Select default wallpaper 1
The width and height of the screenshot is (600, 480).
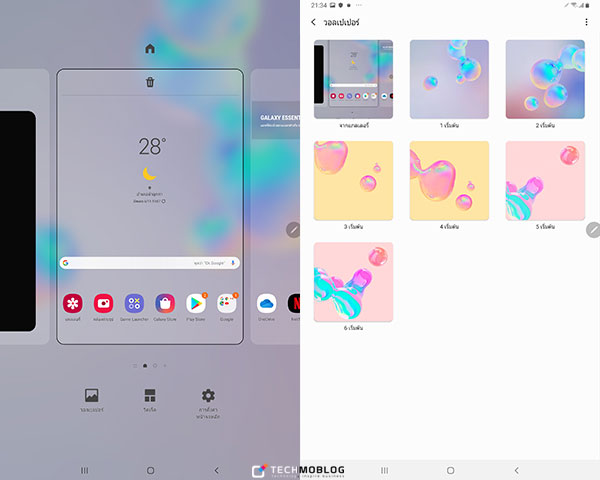pyautogui.click(x=449, y=79)
